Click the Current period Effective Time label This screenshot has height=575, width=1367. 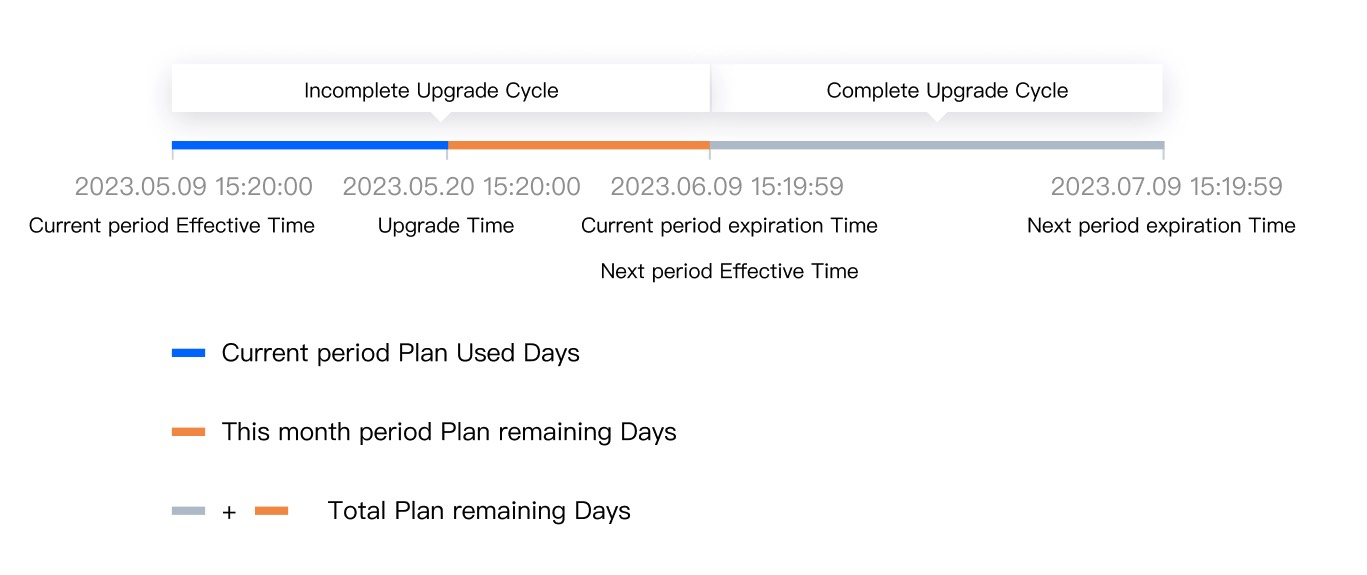point(172,226)
